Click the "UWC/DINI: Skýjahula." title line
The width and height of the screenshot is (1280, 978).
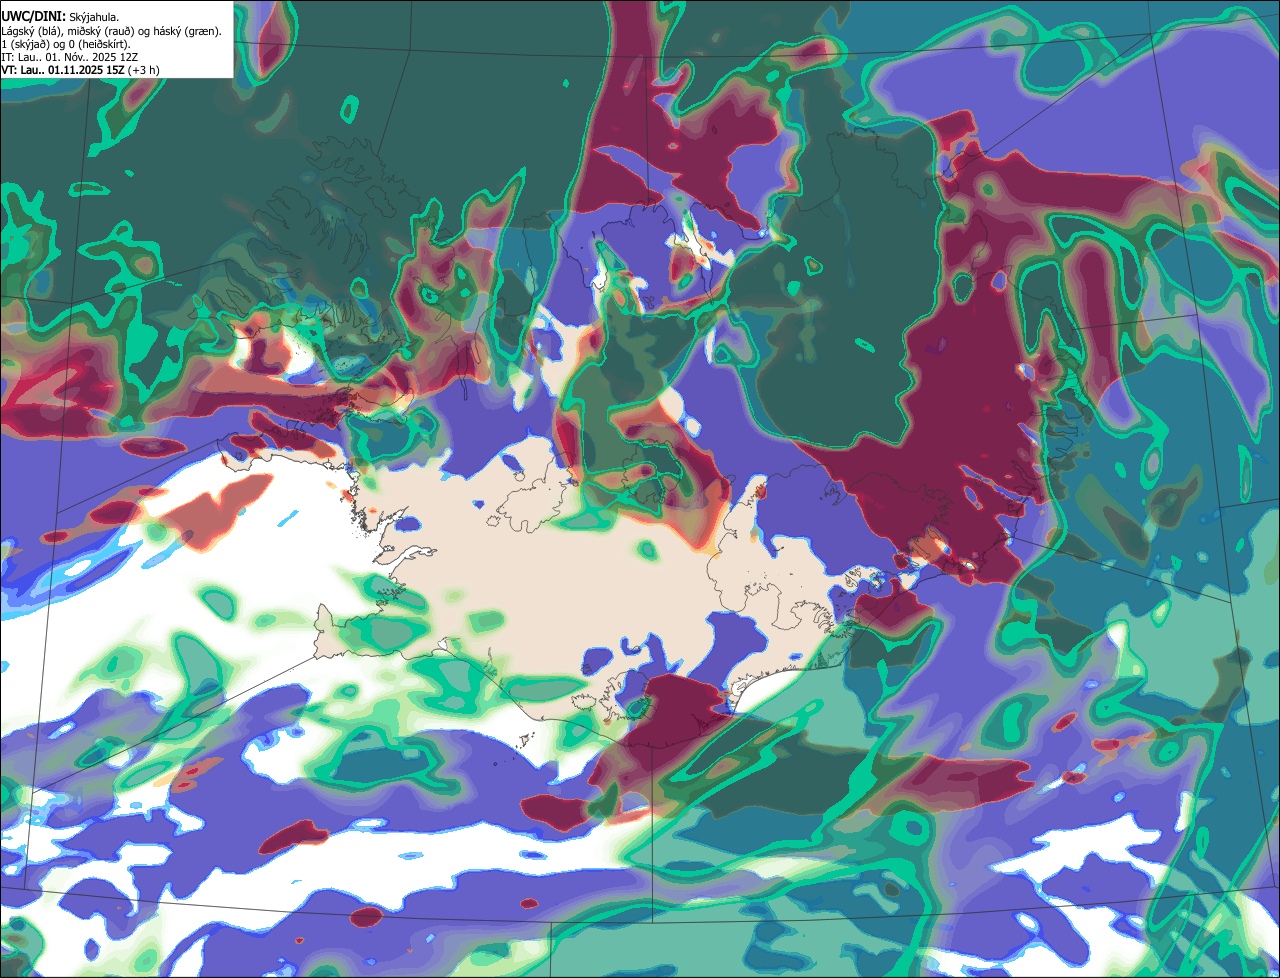(x=60, y=17)
